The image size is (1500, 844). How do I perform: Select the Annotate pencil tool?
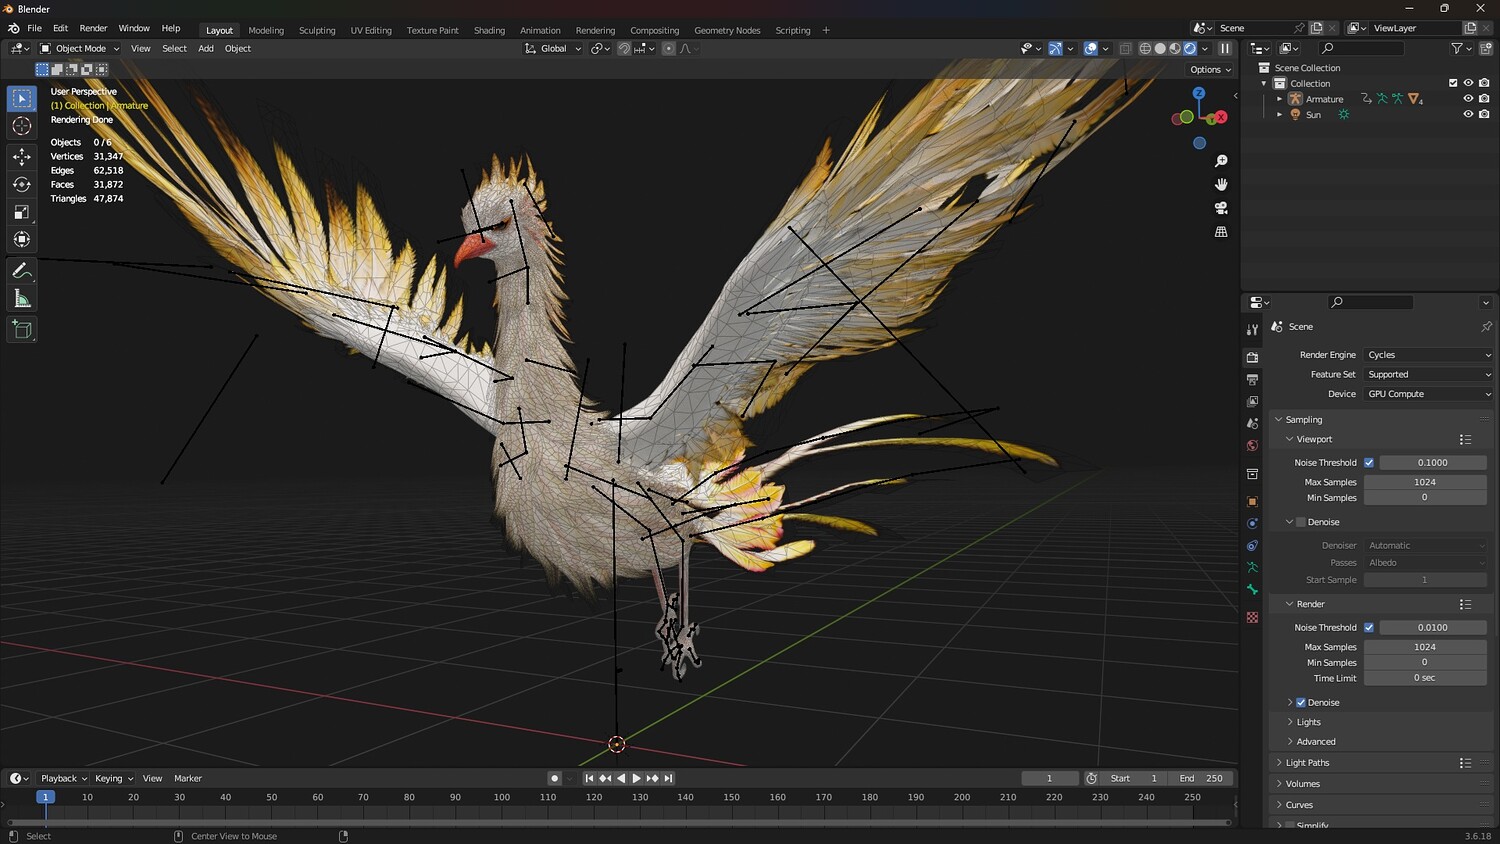(22, 271)
